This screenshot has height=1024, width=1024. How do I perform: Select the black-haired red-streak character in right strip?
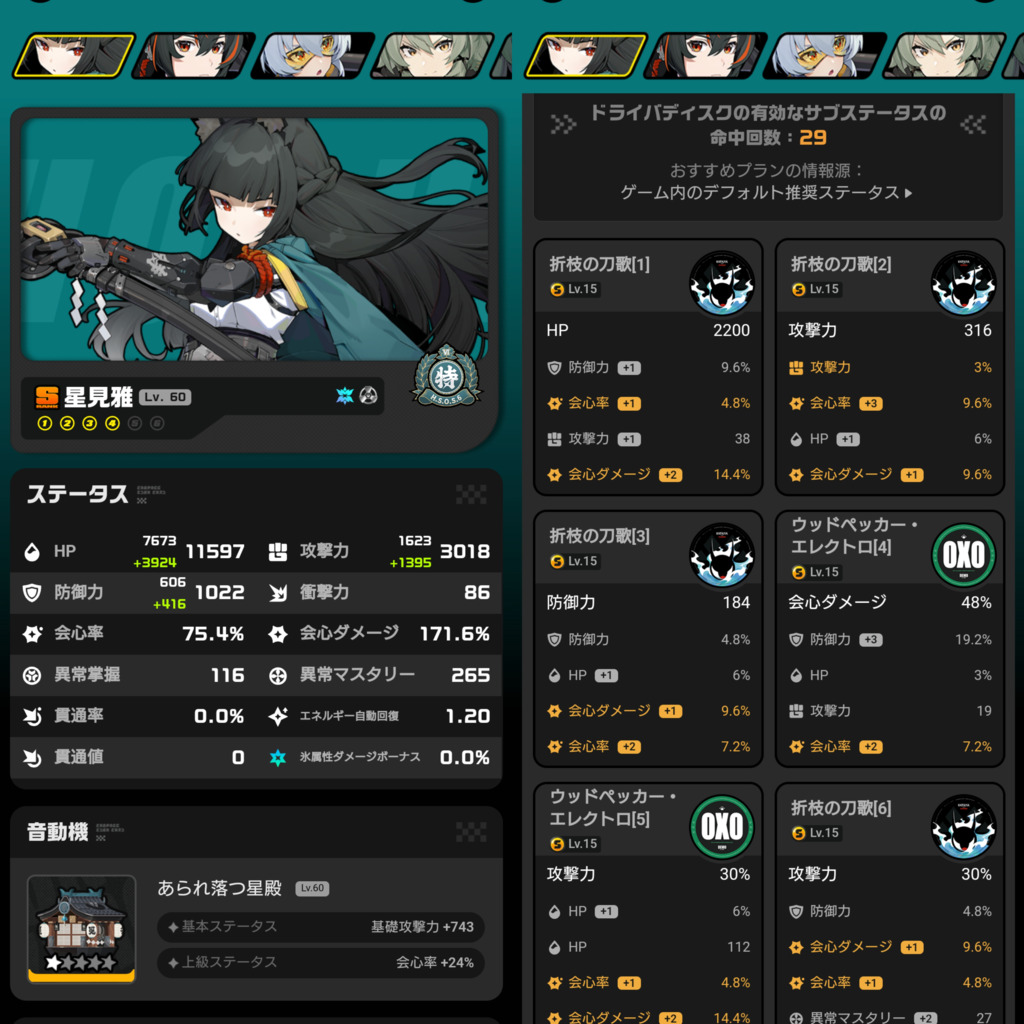pos(705,56)
